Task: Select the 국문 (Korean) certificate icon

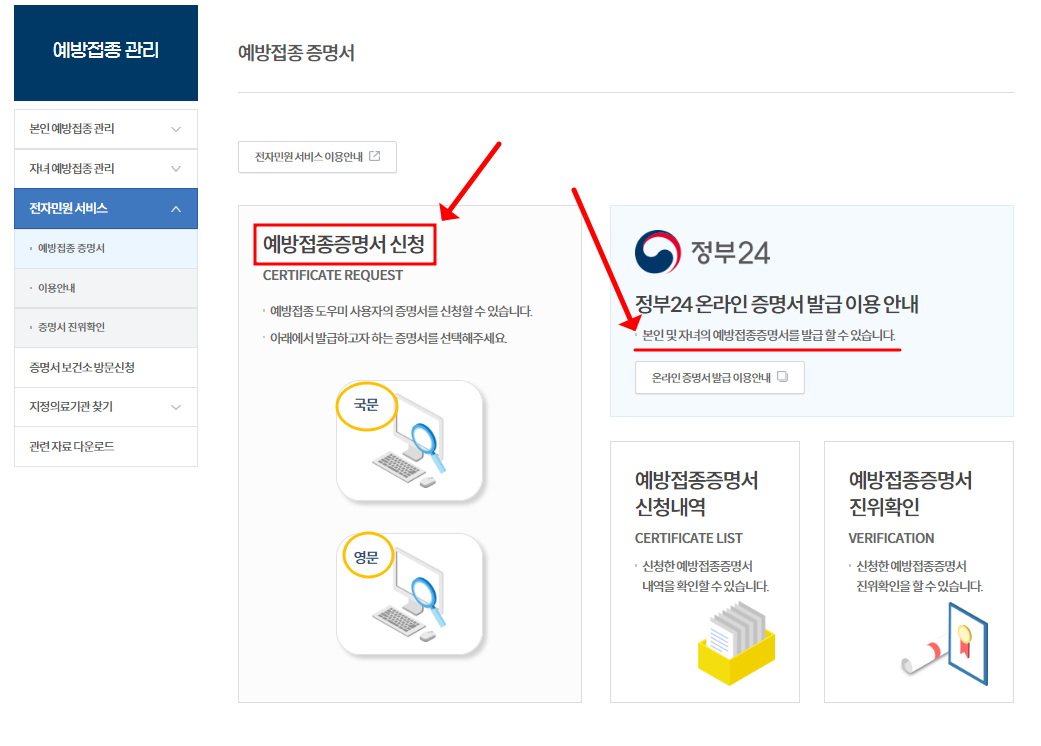Action: (x=409, y=438)
